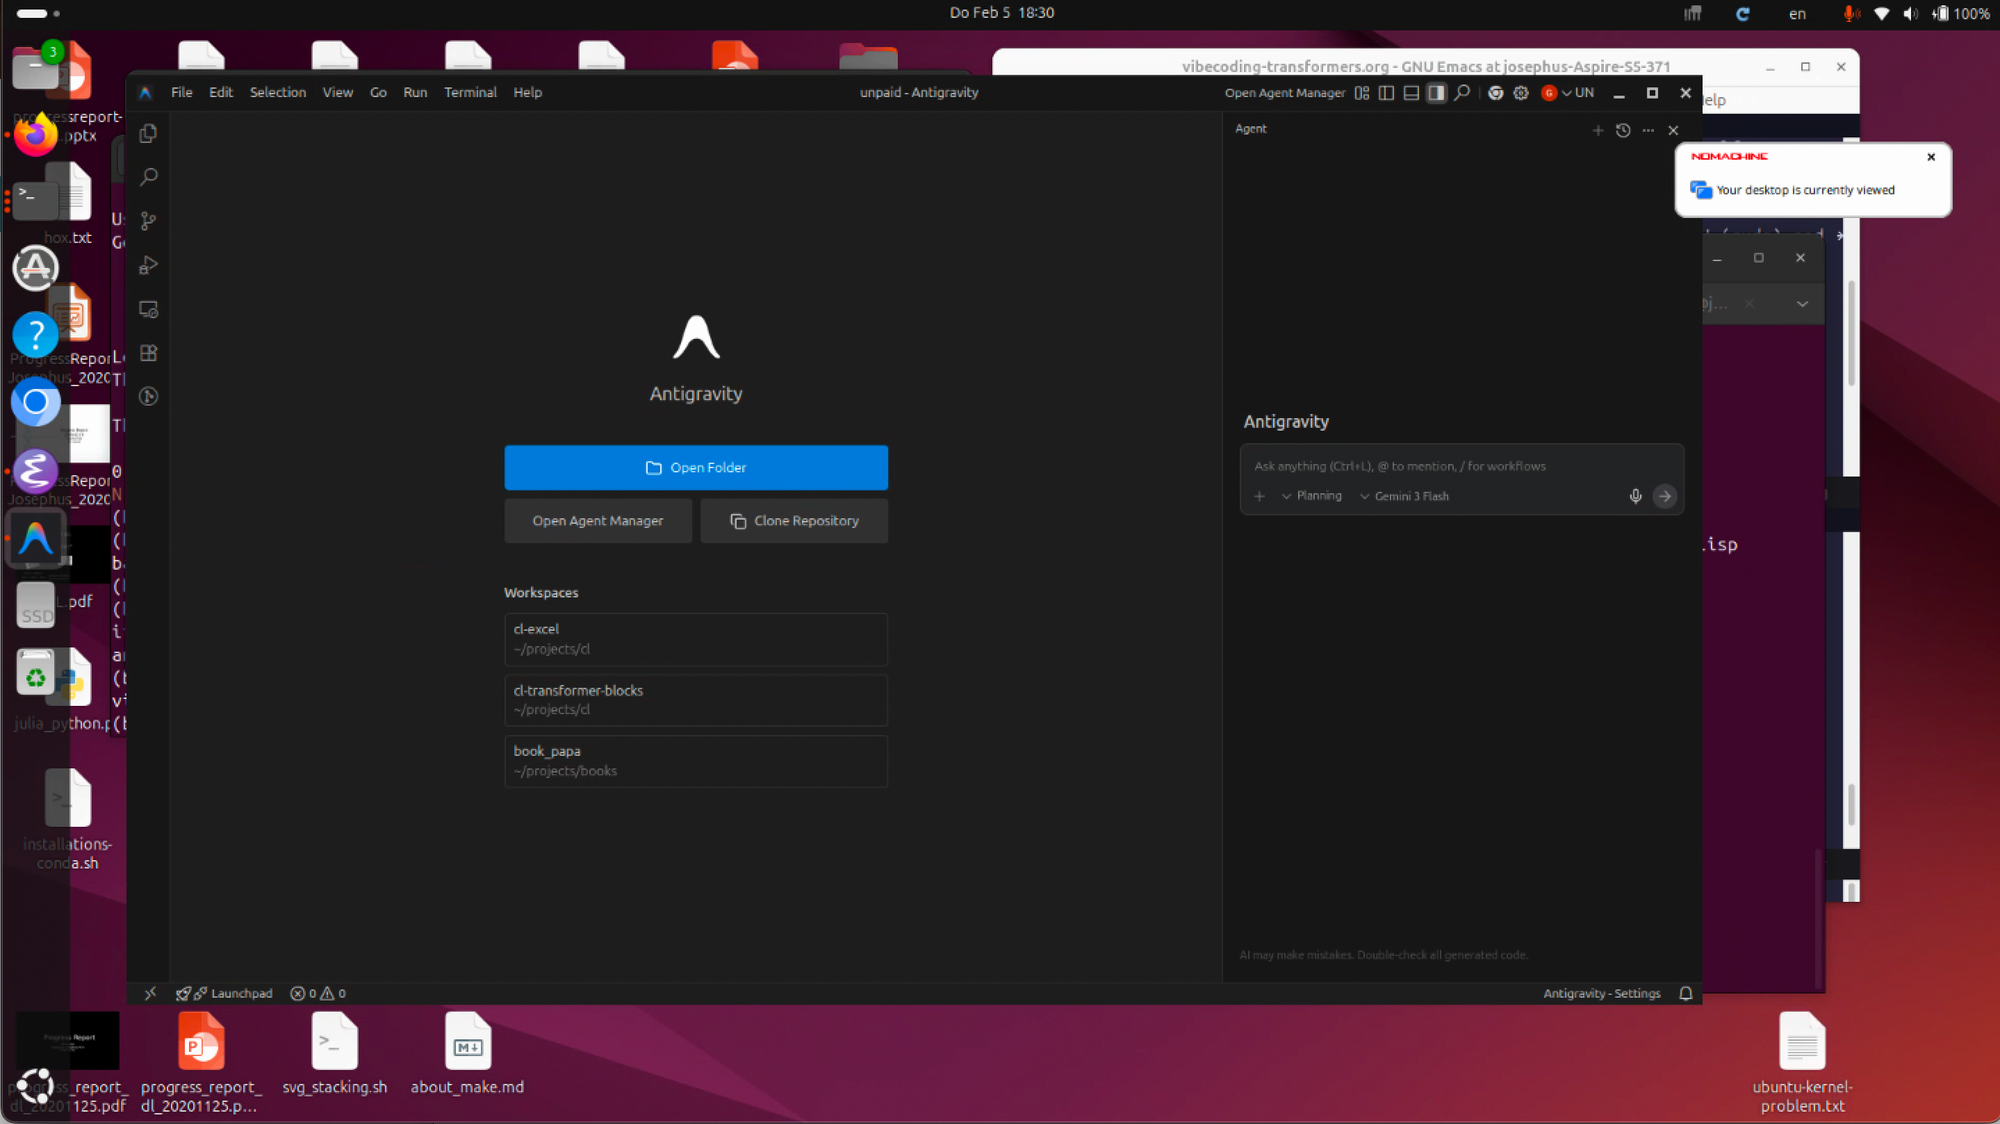Click the microphone icon in agent input

pyautogui.click(x=1635, y=496)
